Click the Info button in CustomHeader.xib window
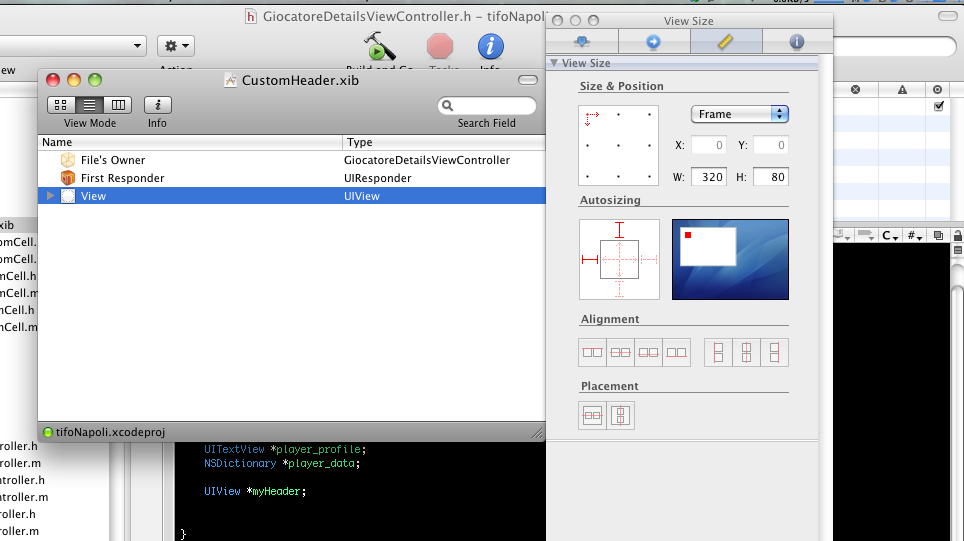 pyautogui.click(x=158, y=105)
